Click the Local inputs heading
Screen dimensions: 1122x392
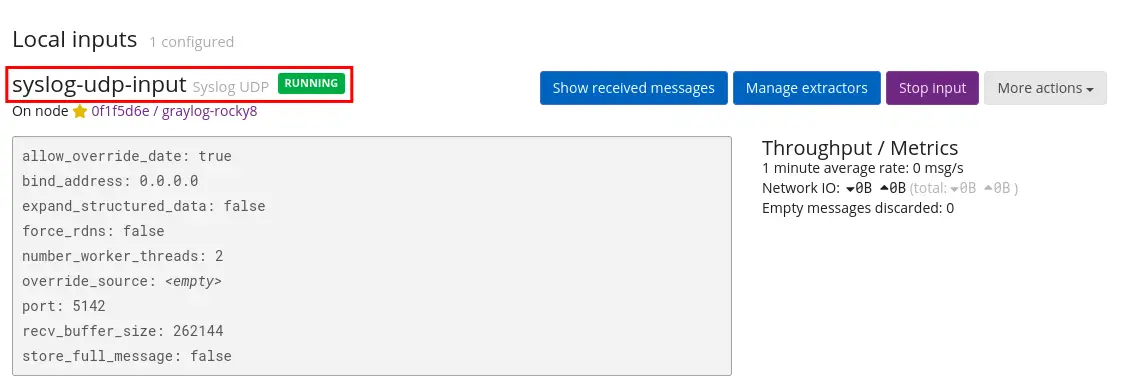74,39
